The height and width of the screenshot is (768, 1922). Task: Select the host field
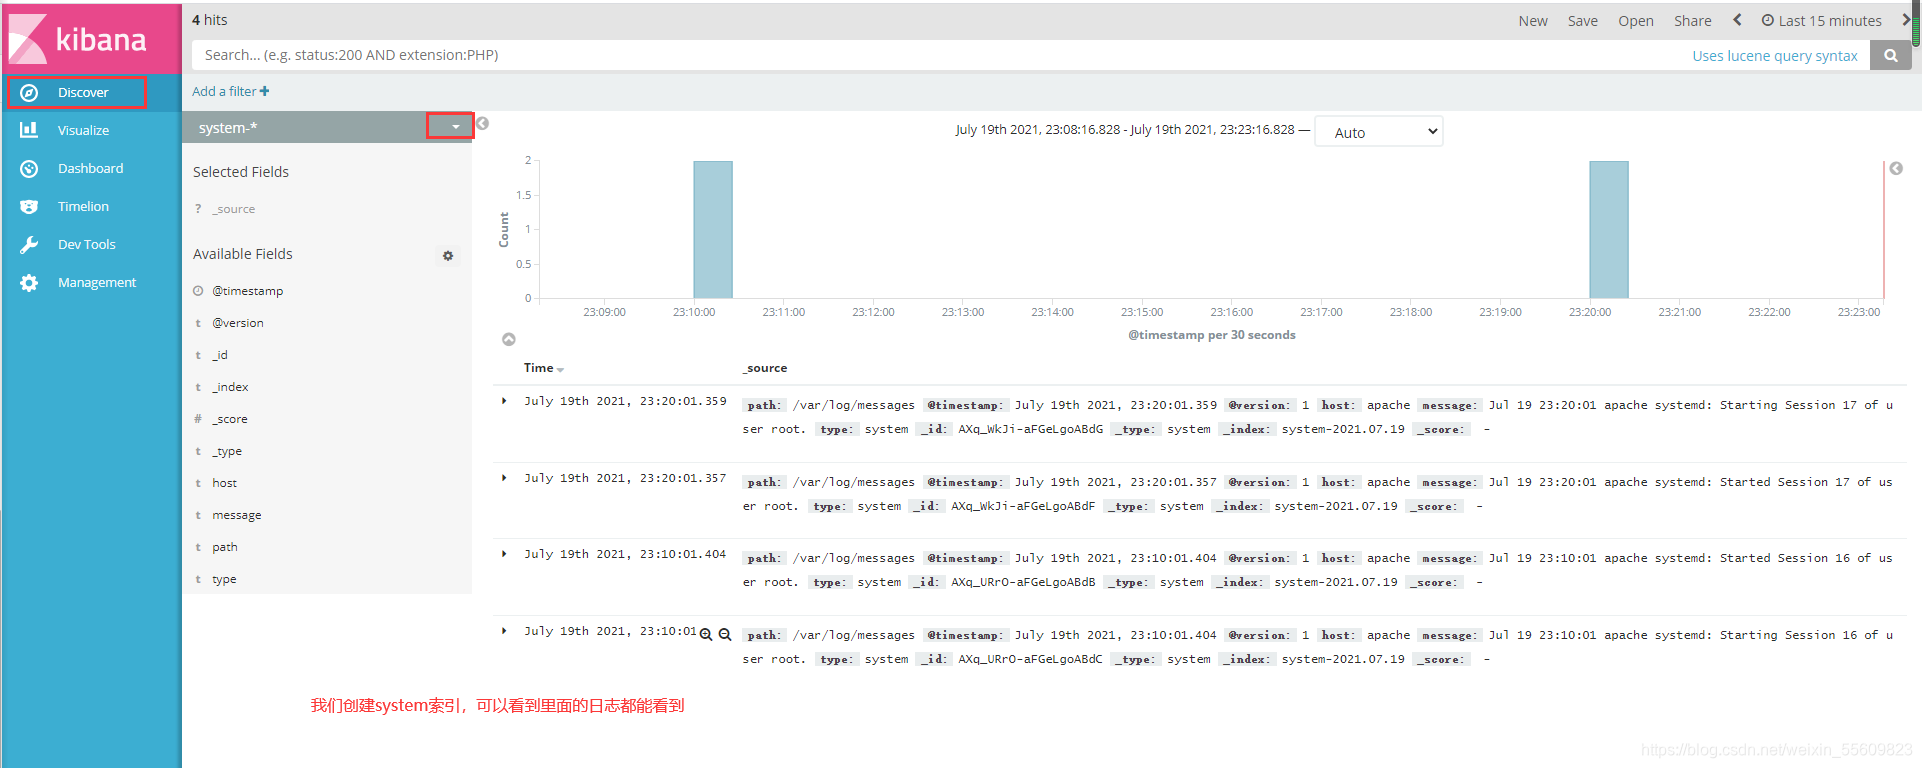[x=225, y=483]
